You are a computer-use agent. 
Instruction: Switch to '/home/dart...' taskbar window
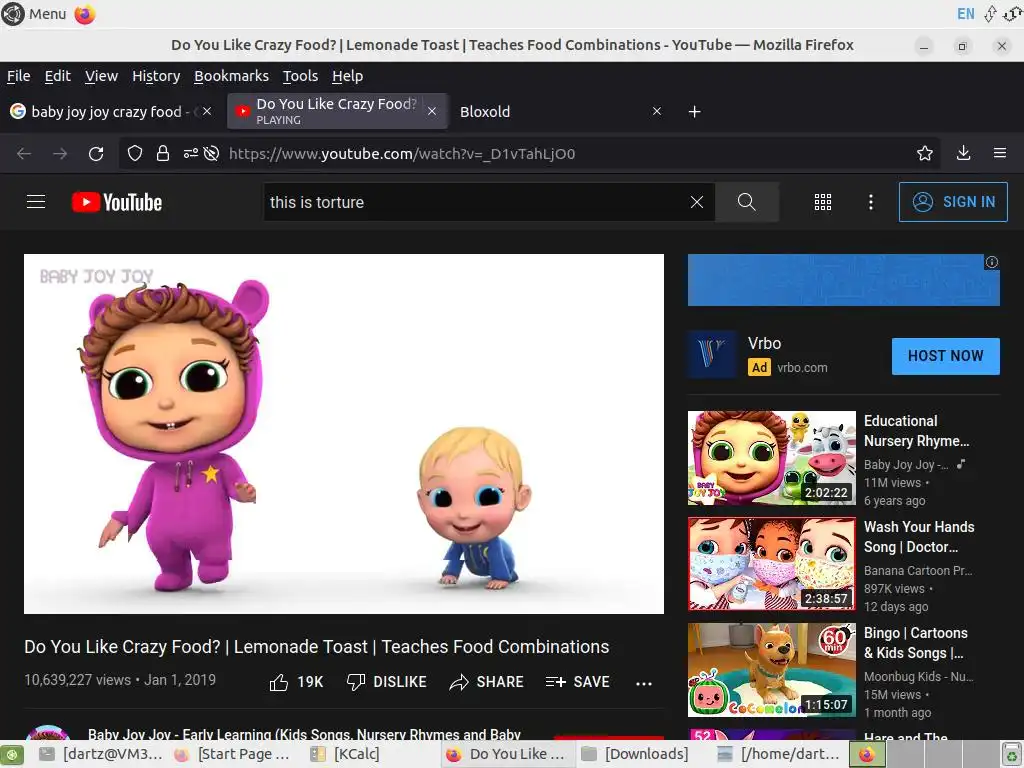click(778, 754)
